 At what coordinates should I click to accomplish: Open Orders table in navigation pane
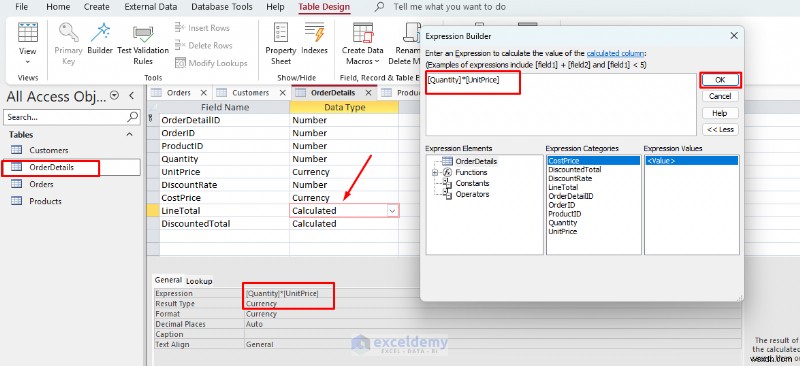[41, 184]
